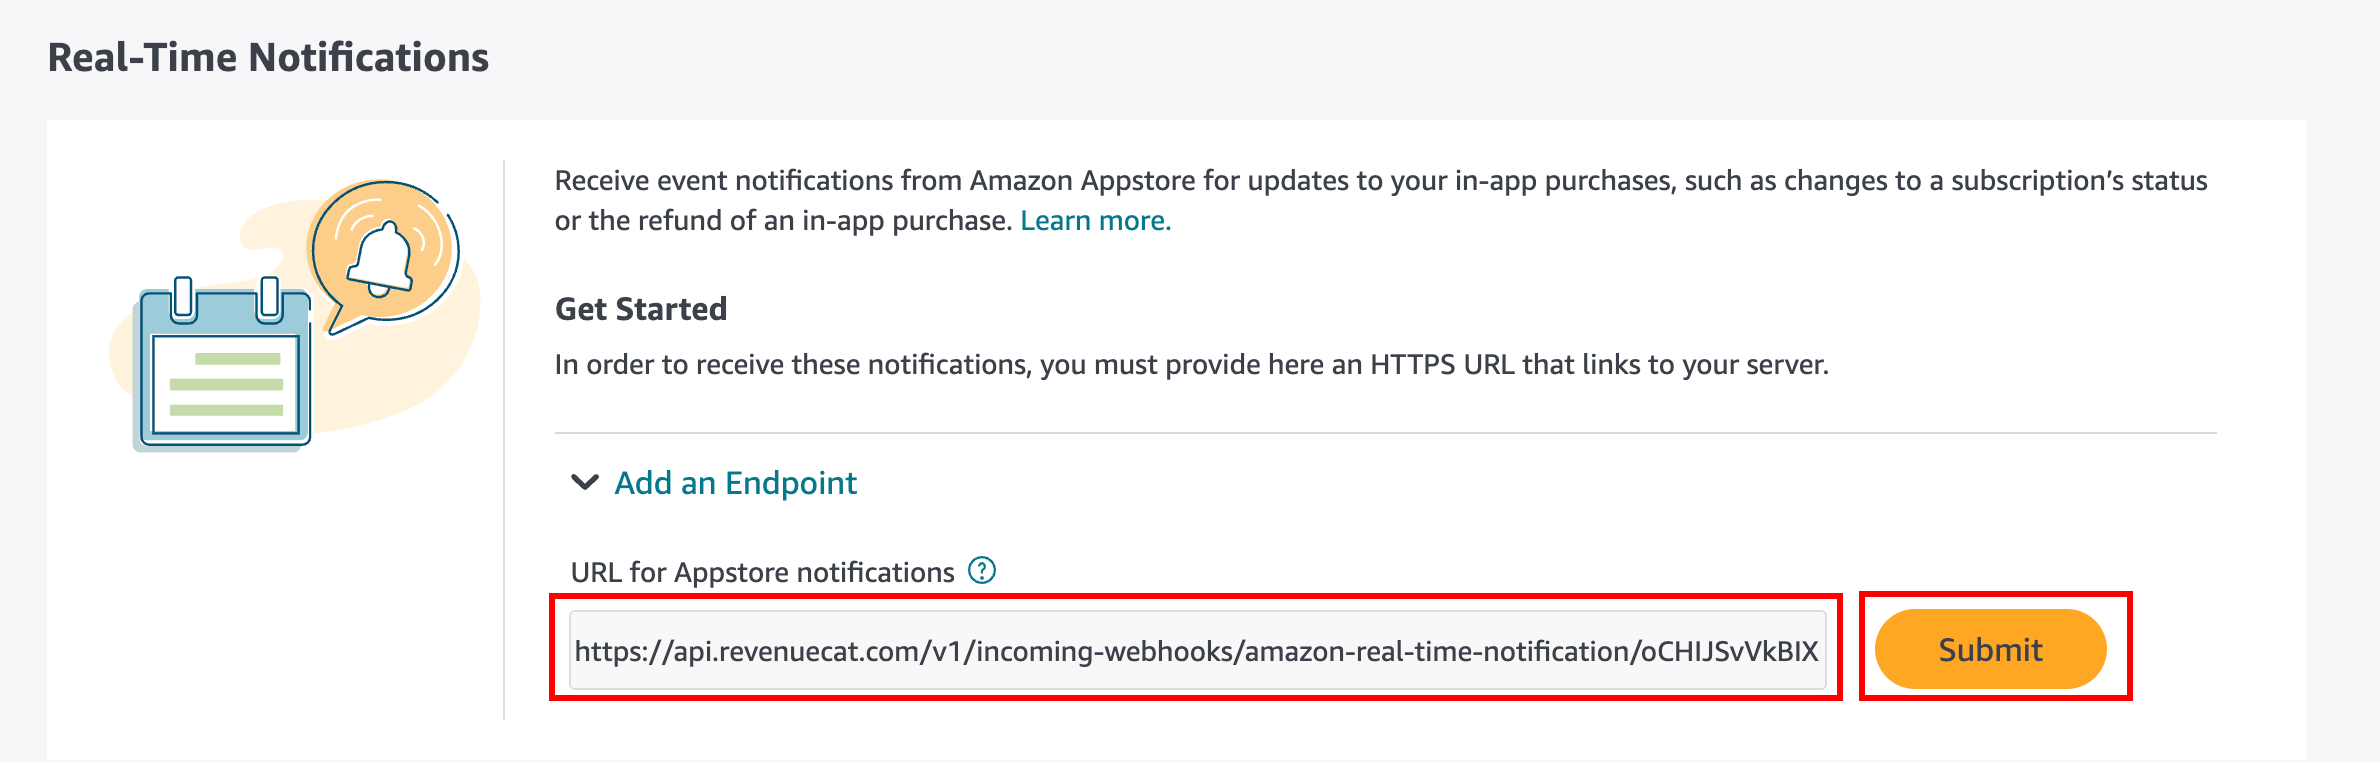
Task: Collapse section using the Add an Endpoint chevron
Action: click(584, 483)
